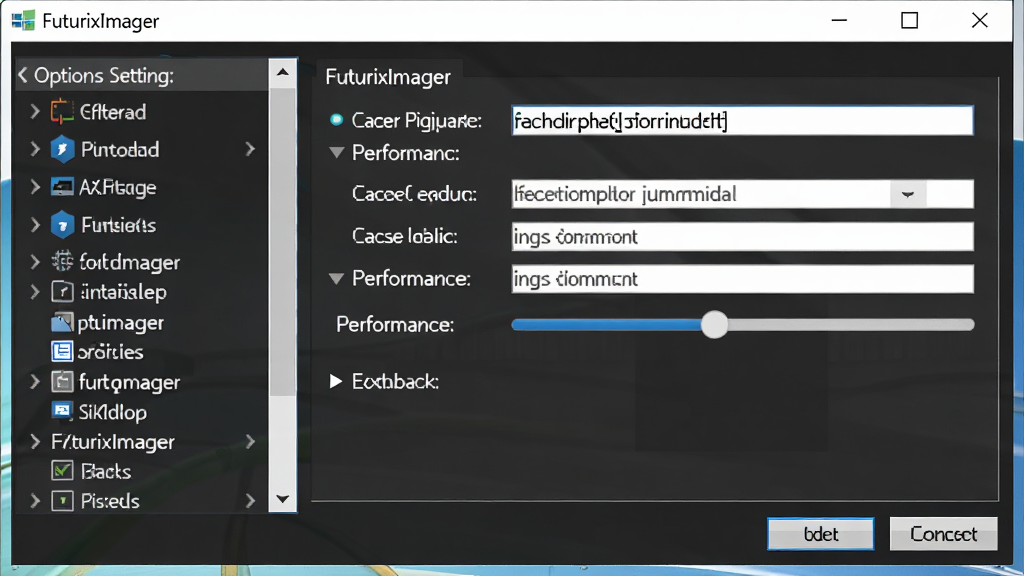Minimize the FuturixImager window

[x=839, y=21]
